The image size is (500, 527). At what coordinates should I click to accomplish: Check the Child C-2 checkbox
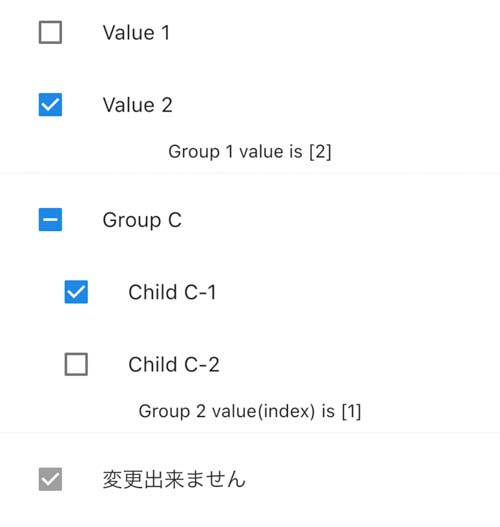click(76, 364)
